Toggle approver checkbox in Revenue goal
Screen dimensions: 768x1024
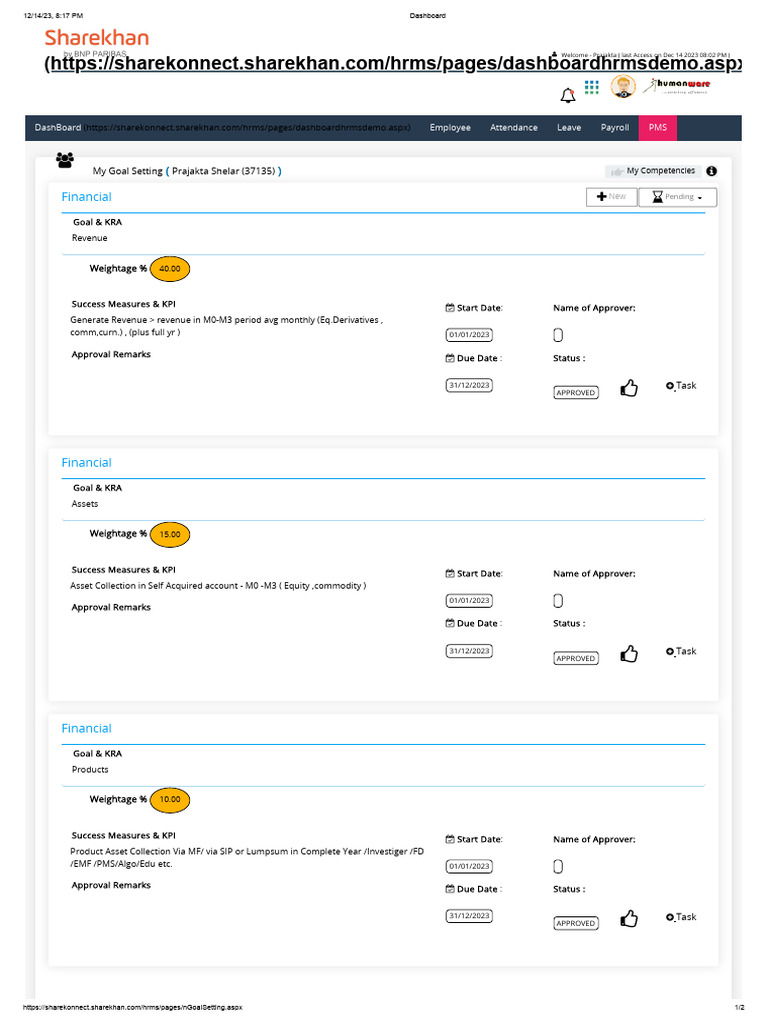click(x=558, y=335)
